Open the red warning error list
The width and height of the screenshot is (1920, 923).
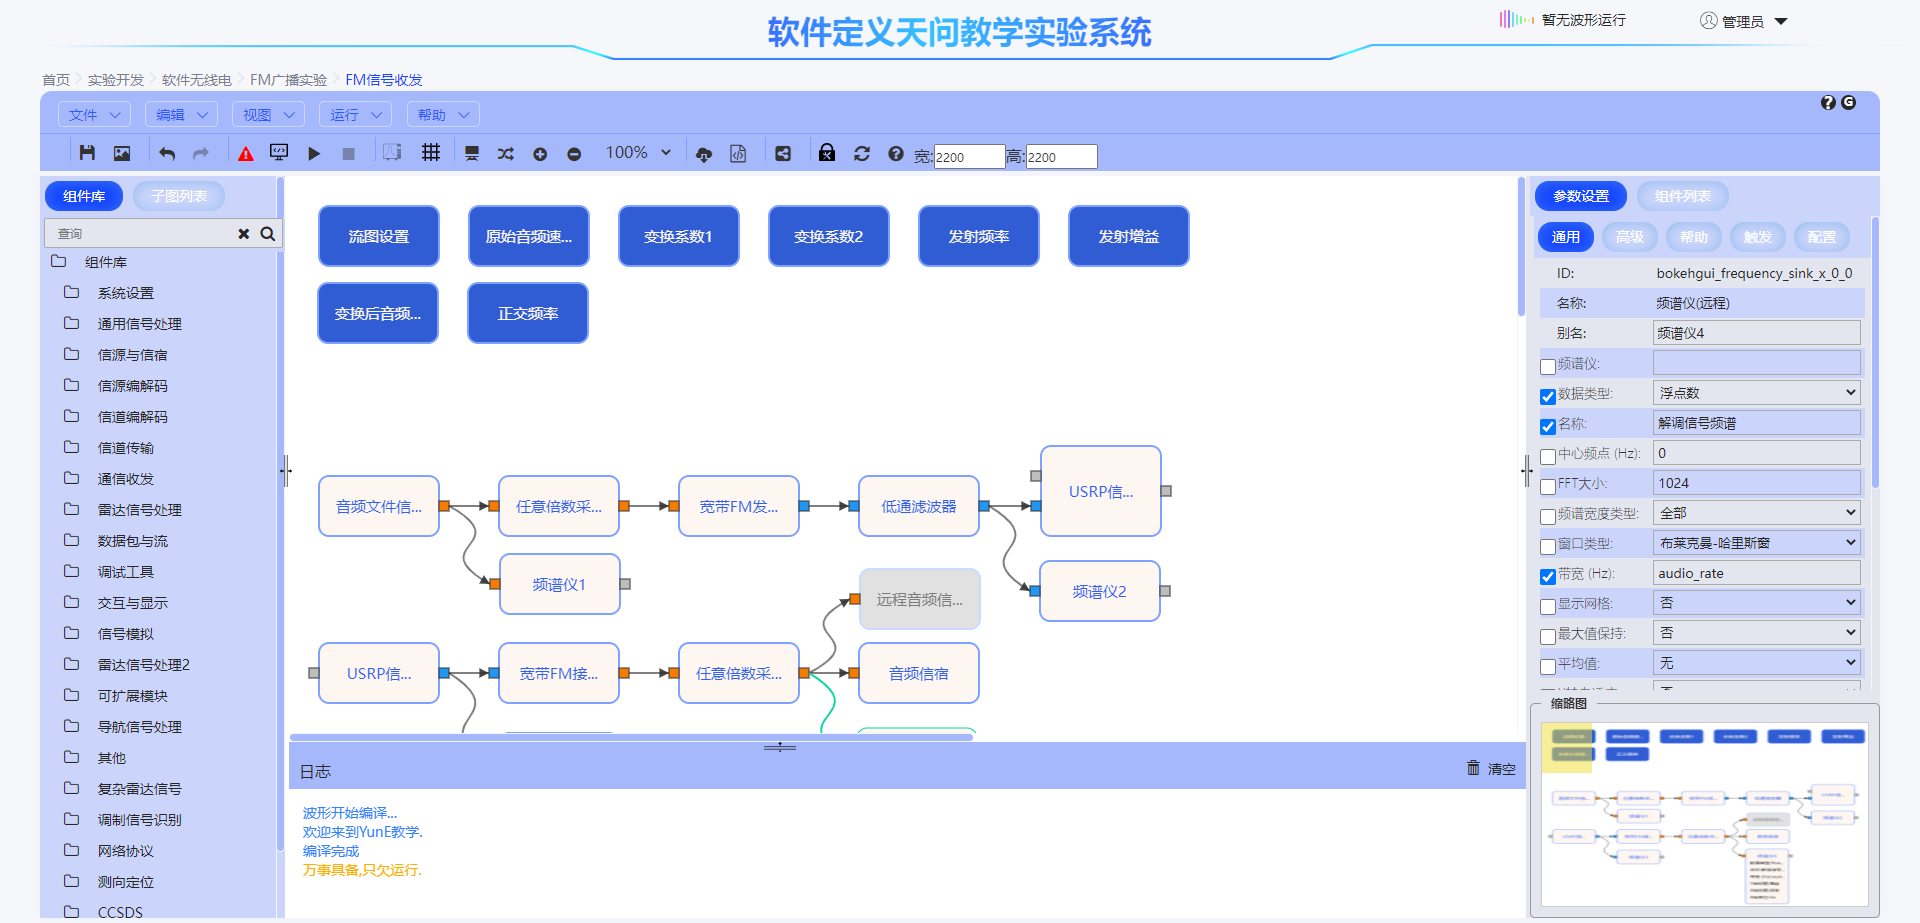click(246, 153)
